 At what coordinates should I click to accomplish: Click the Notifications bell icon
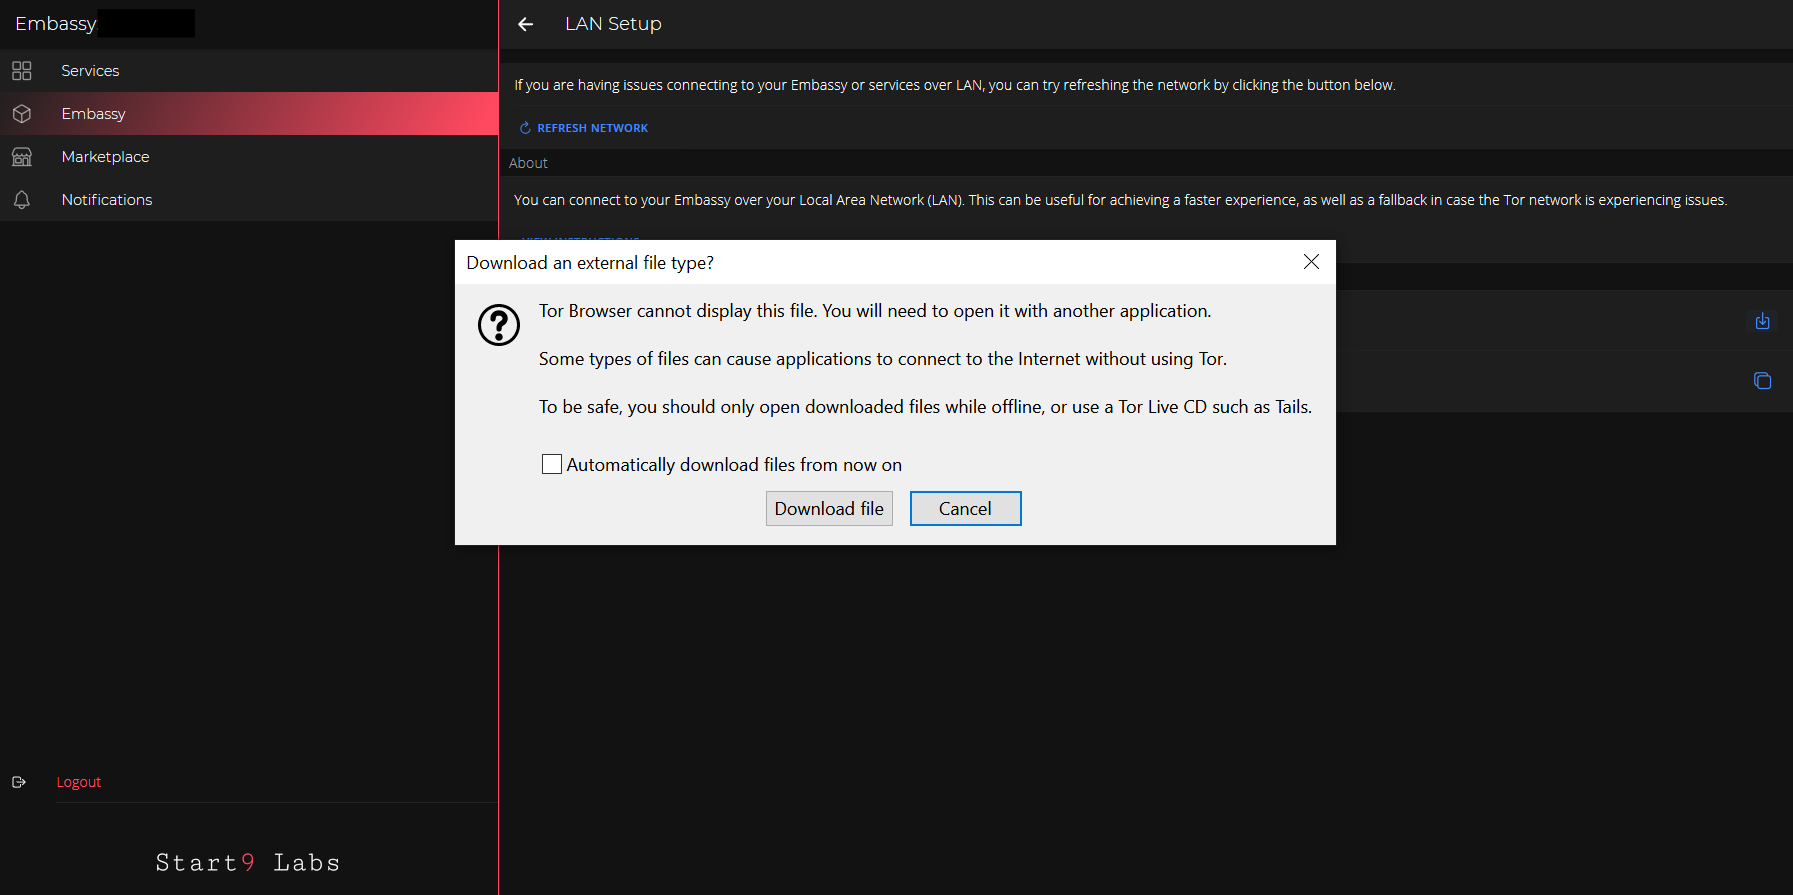click(22, 200)
